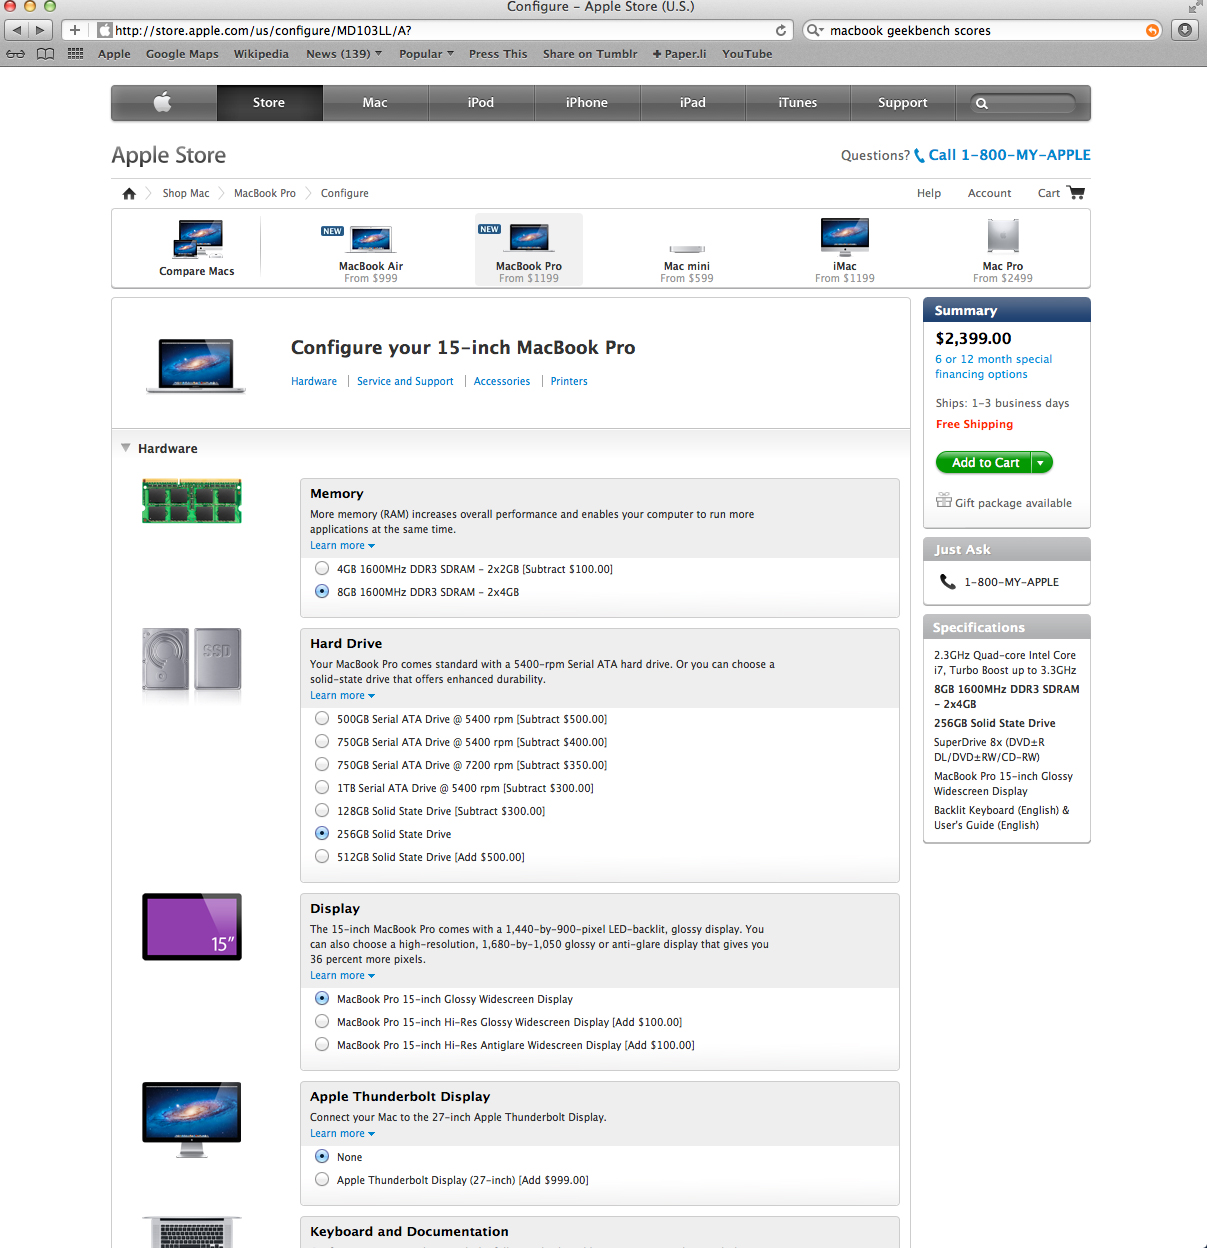
Task: Open the Top Sites grid icon
Action: click(x=75, y=54)
